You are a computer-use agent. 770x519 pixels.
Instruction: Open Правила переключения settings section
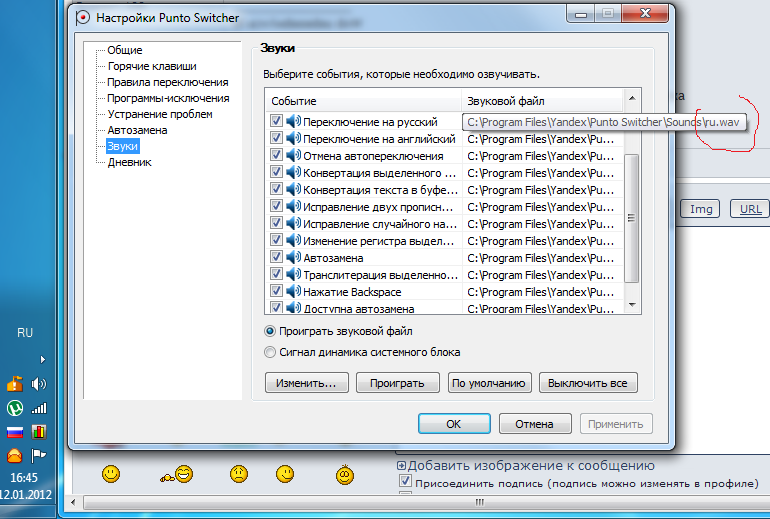pos(167,82)
